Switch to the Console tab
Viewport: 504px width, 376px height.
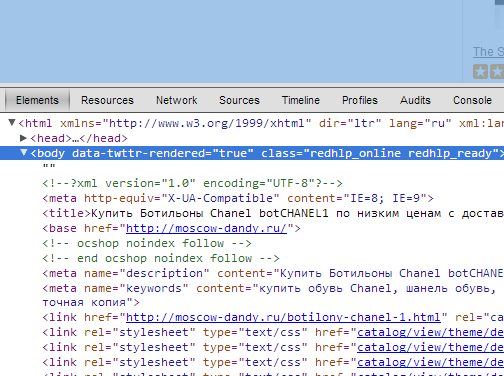pos(472,100)
